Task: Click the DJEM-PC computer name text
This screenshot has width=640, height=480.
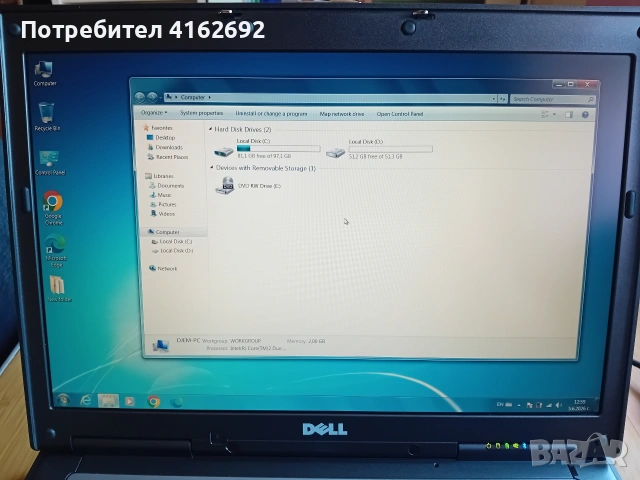Action: (x=188, y=340)
